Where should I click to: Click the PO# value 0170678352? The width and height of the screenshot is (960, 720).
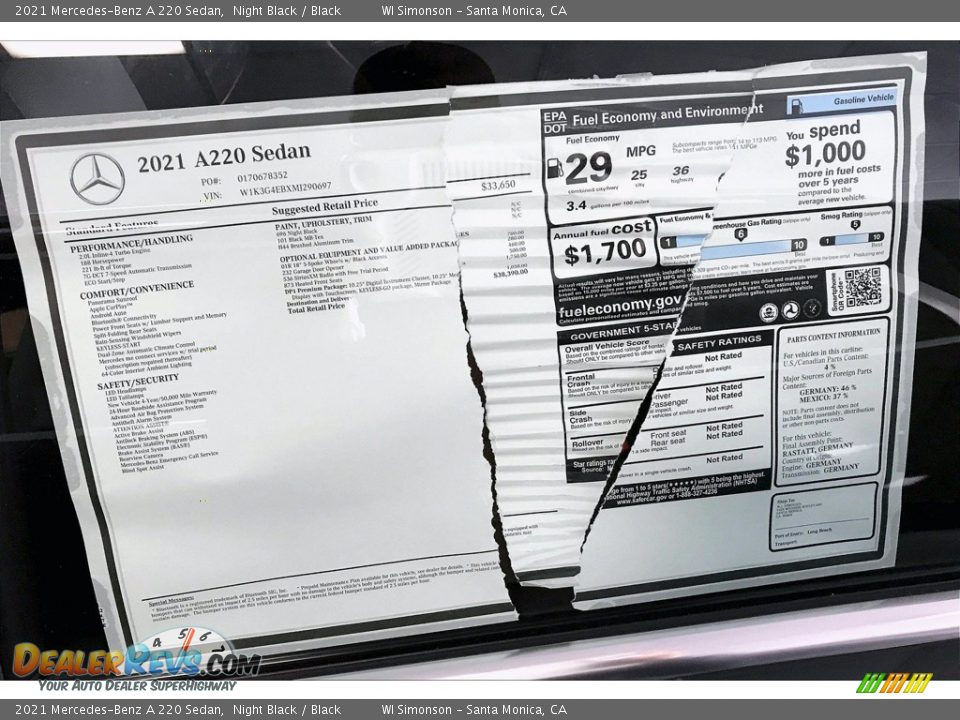(x=262, y=178)
